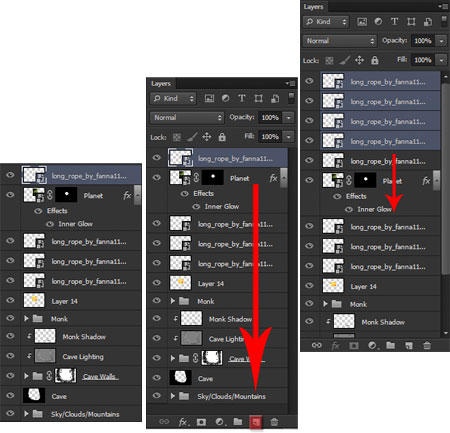Filter by pixel layers in middle panel
The width and height of the screenshot is (450, 433).
click(x=209, y=98)
